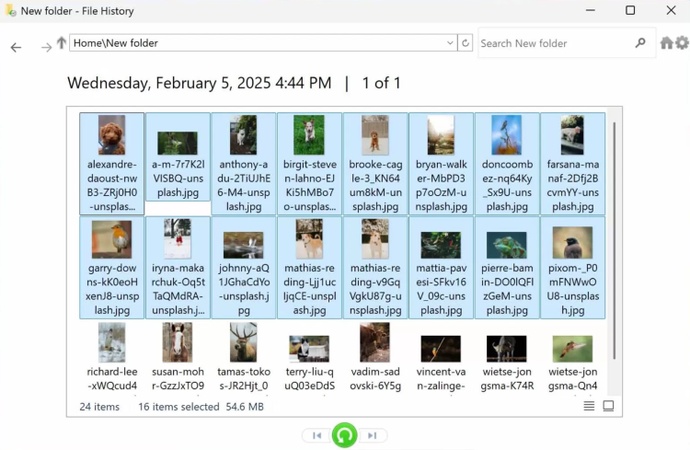Screen dimensions: 690x450
Task: Select birgit-steven-lahno dog image
Action: pos(309,164)
